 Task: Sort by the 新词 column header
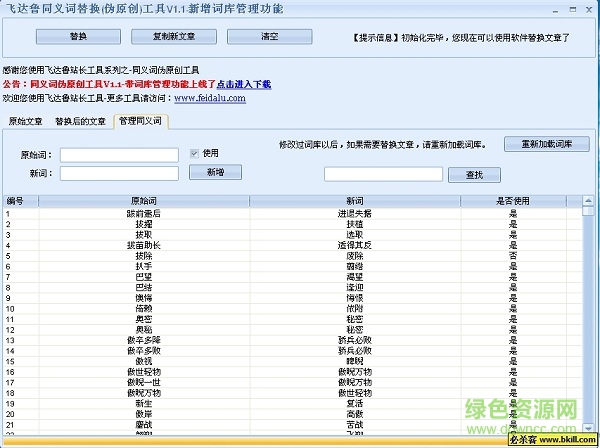click(355, 201)
